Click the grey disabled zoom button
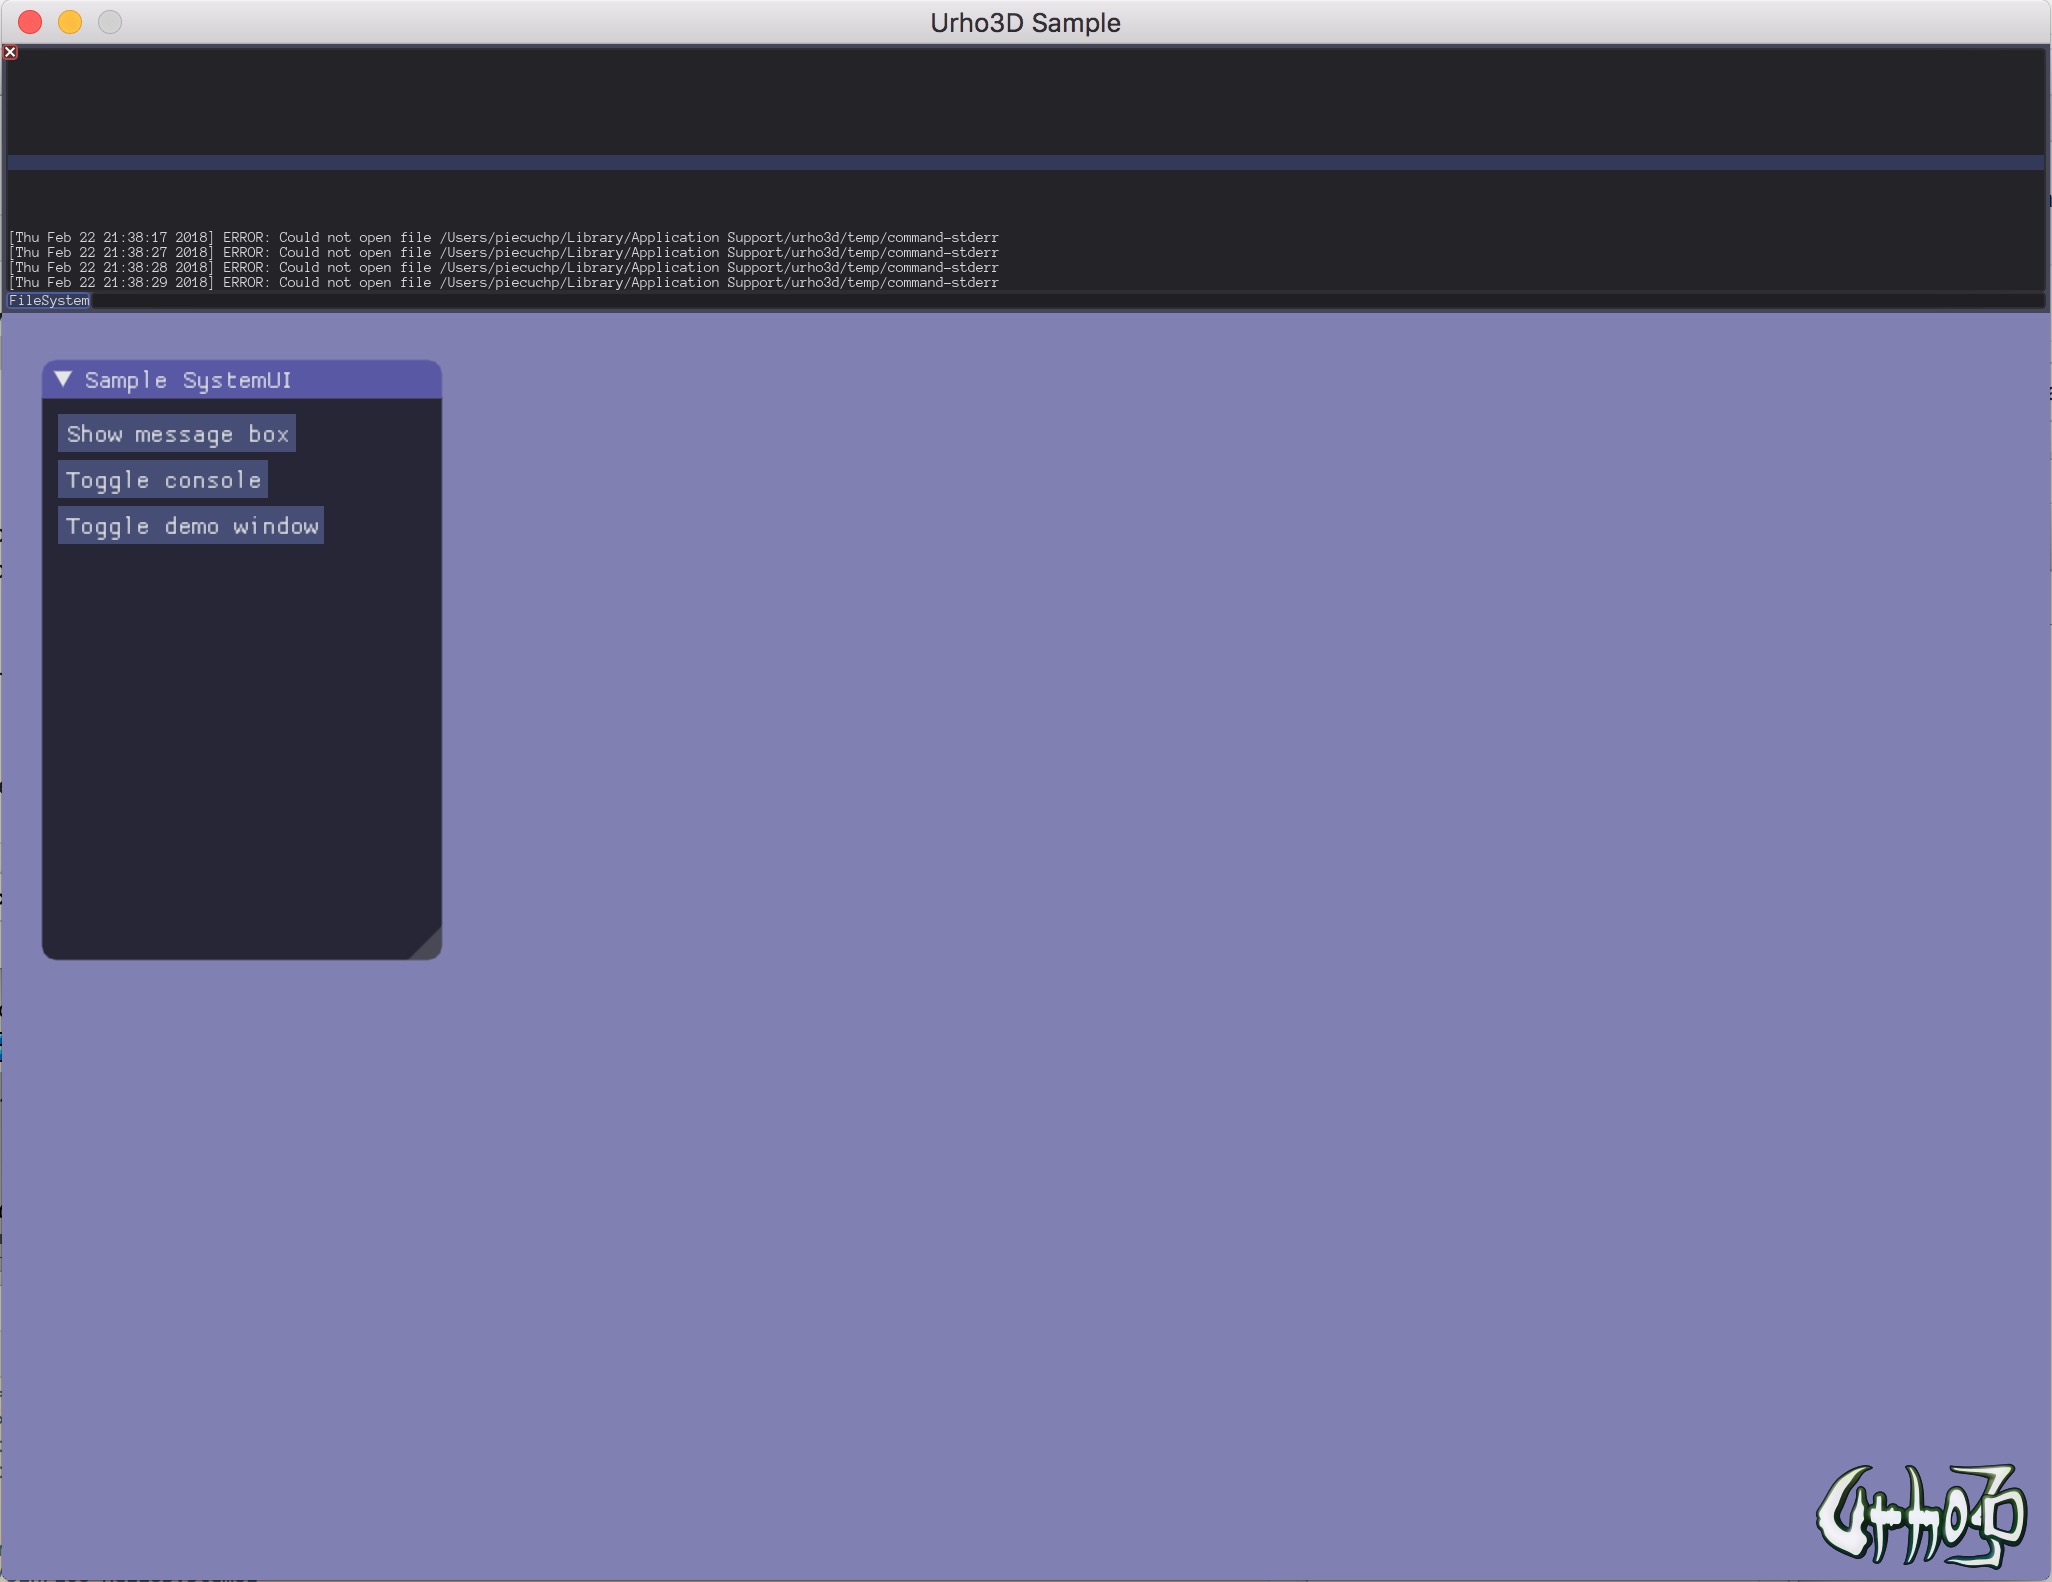2052x1582 pixels. [110, 22]
